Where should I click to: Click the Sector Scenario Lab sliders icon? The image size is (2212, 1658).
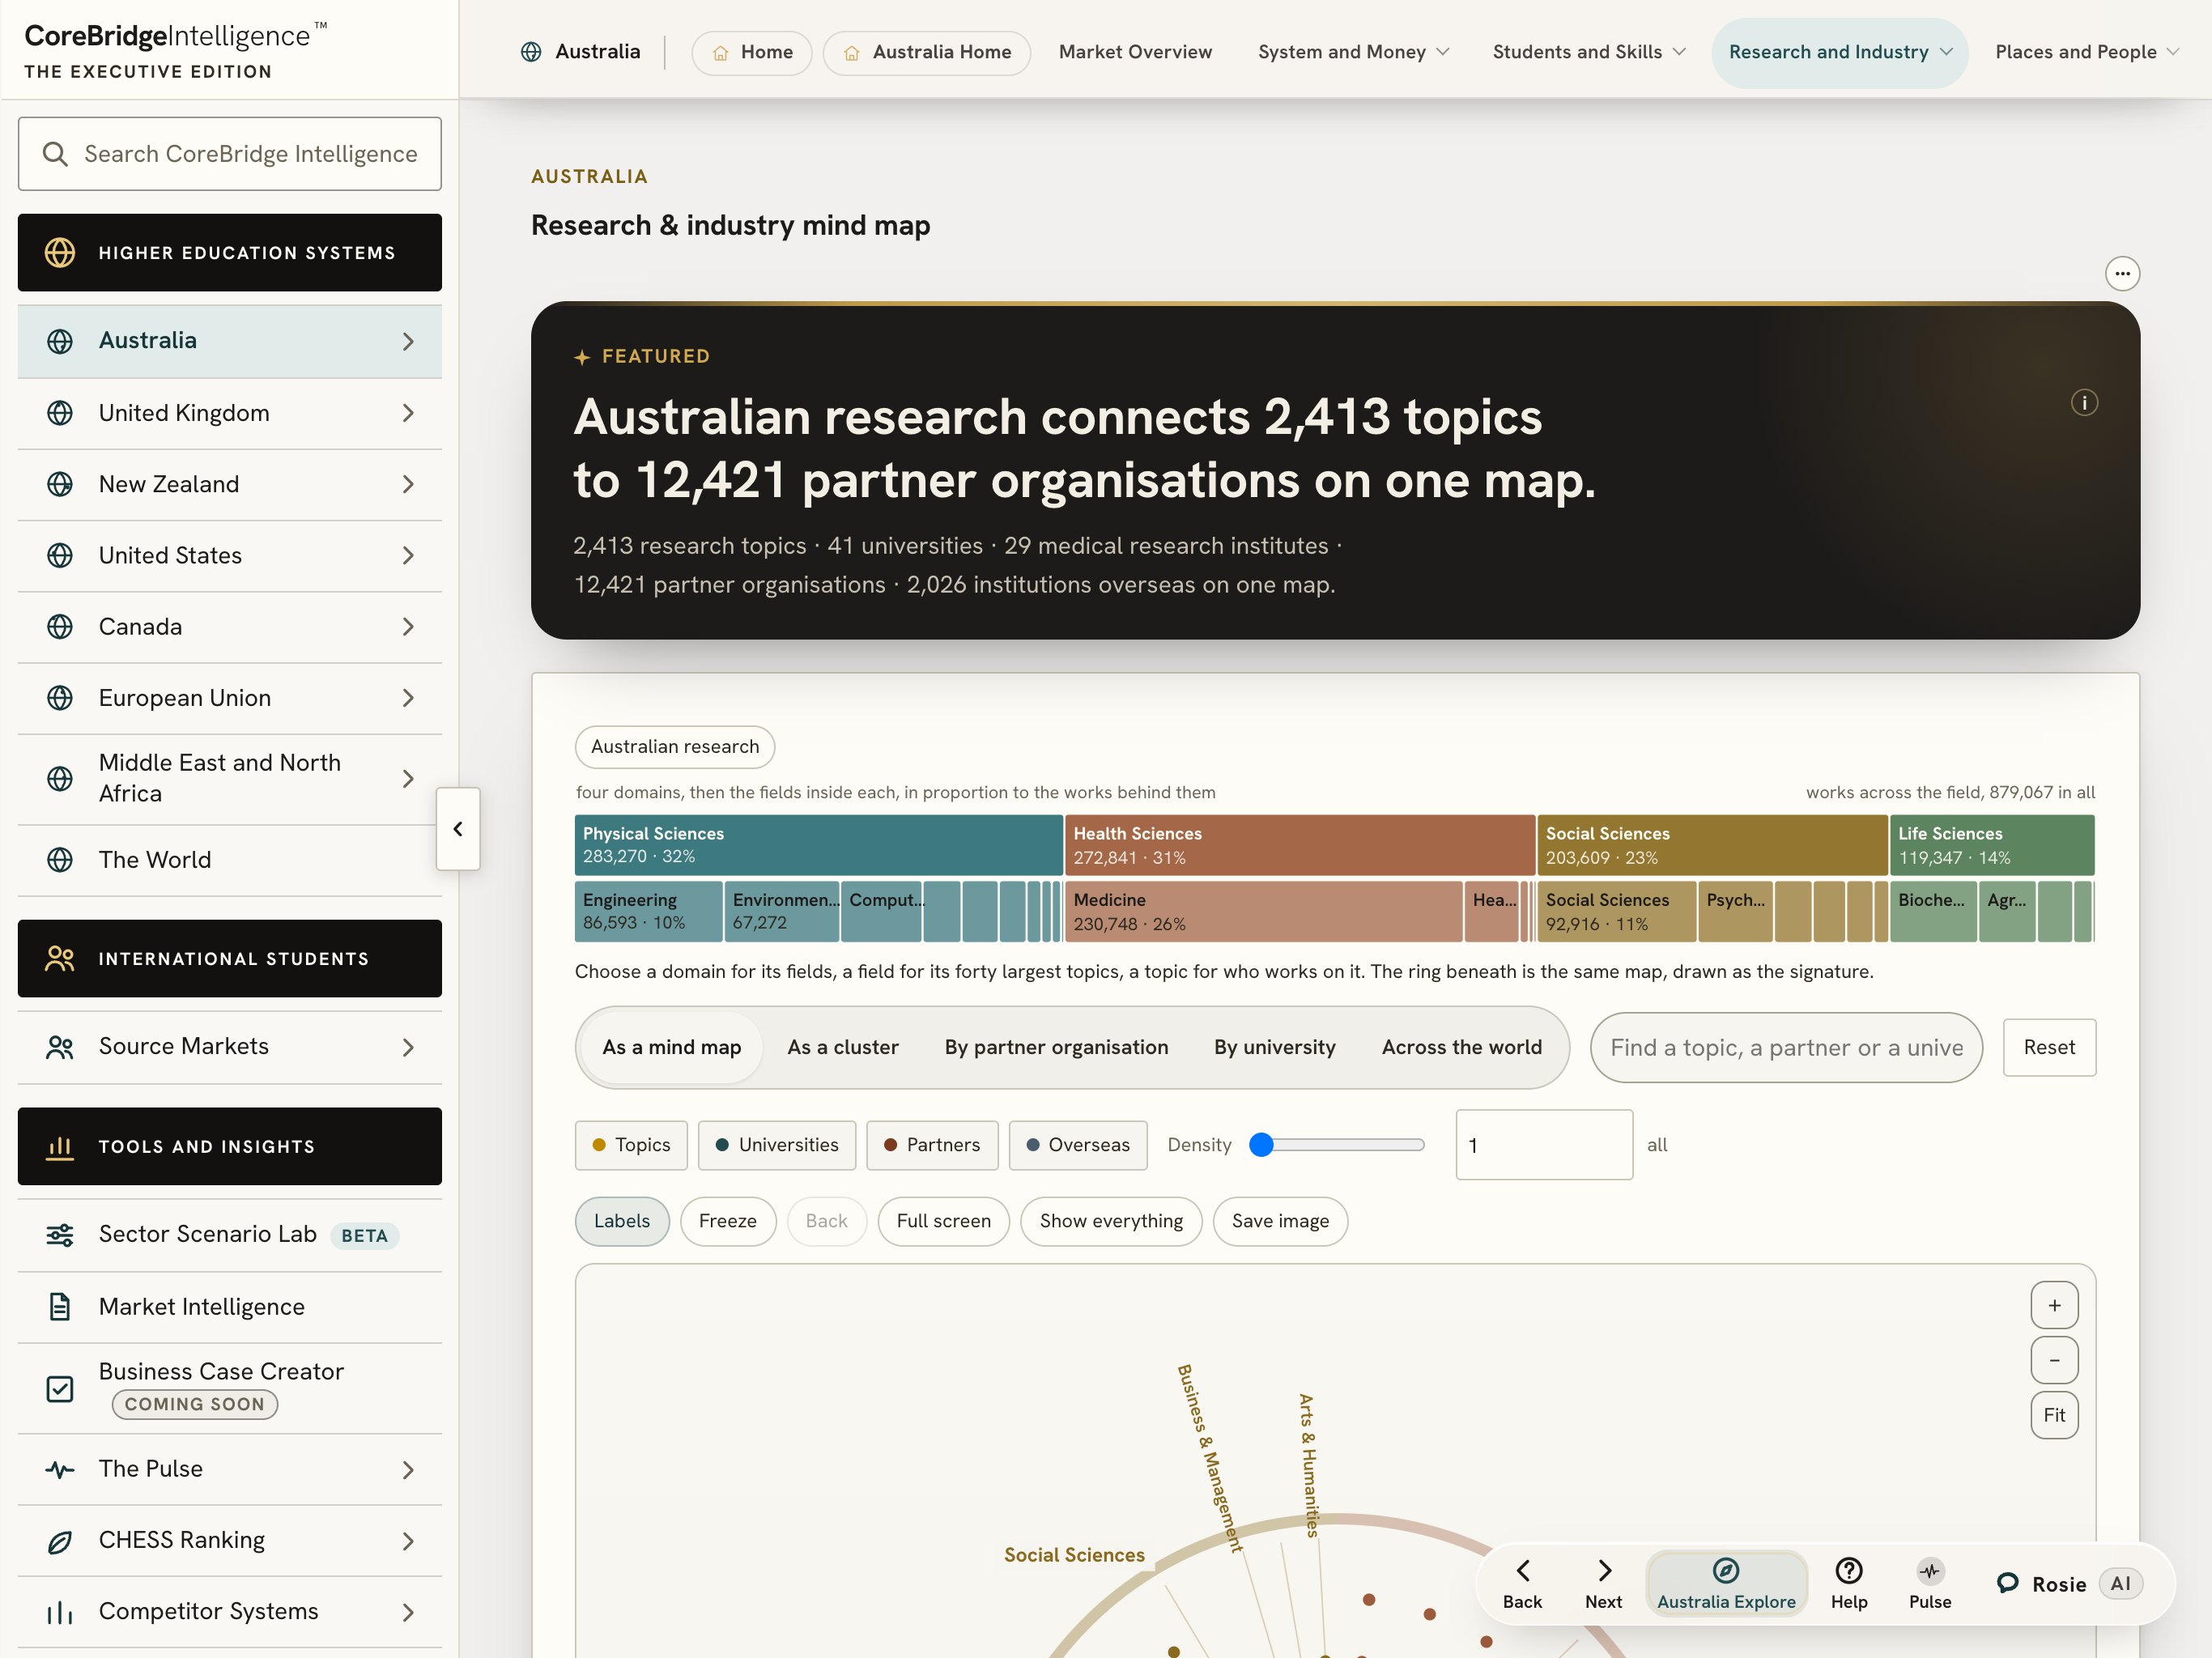tap(60, 1235)
